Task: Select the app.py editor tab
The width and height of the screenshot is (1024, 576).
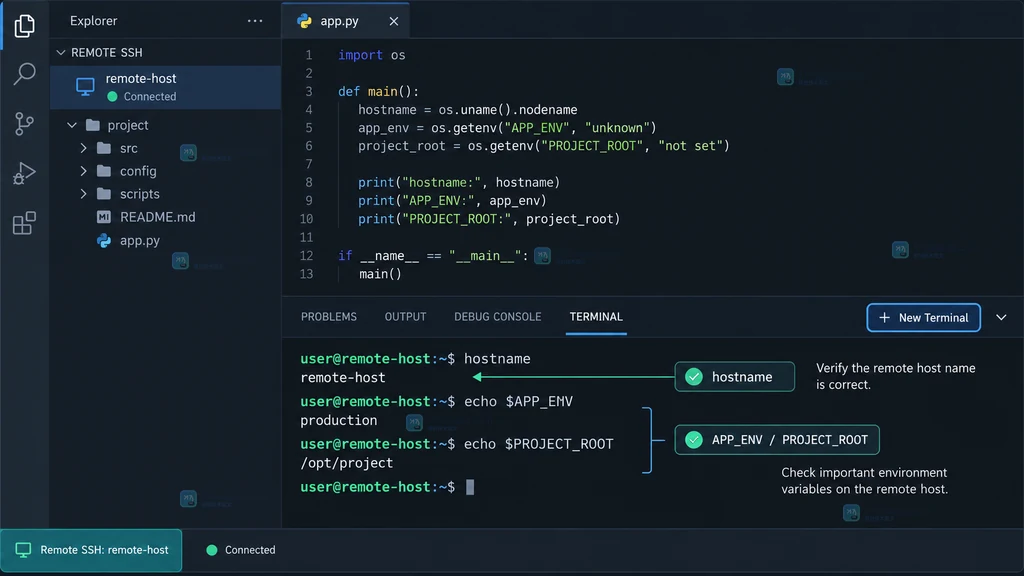Action: tap(345, 21)
